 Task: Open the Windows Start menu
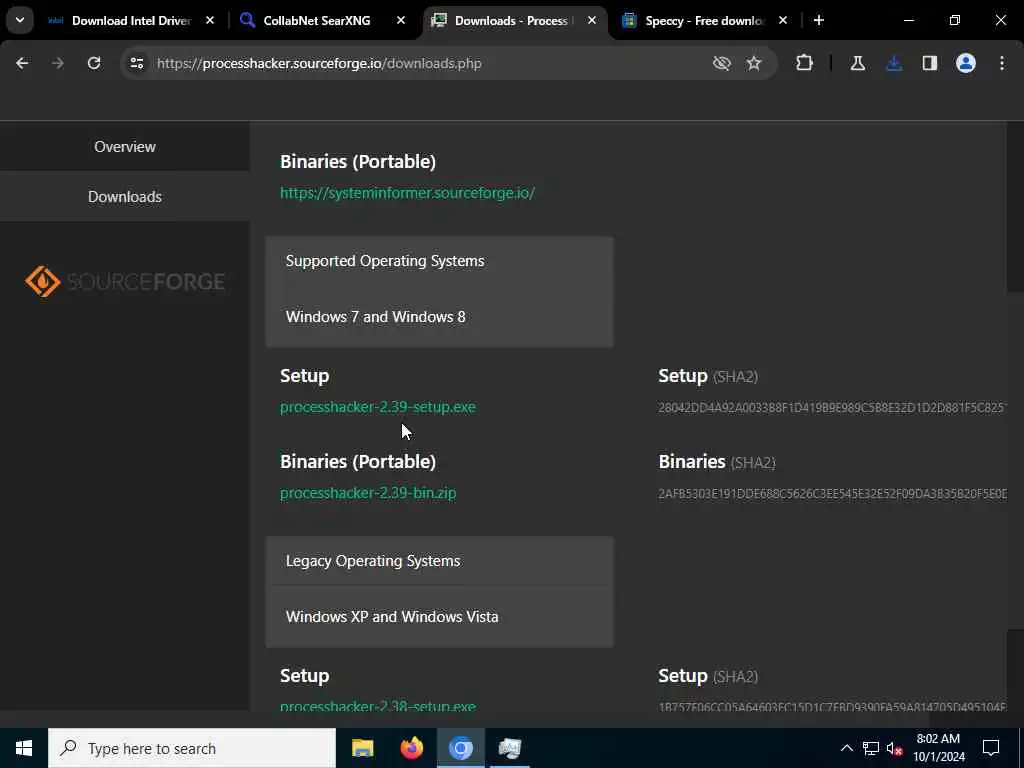click(24, 748)
